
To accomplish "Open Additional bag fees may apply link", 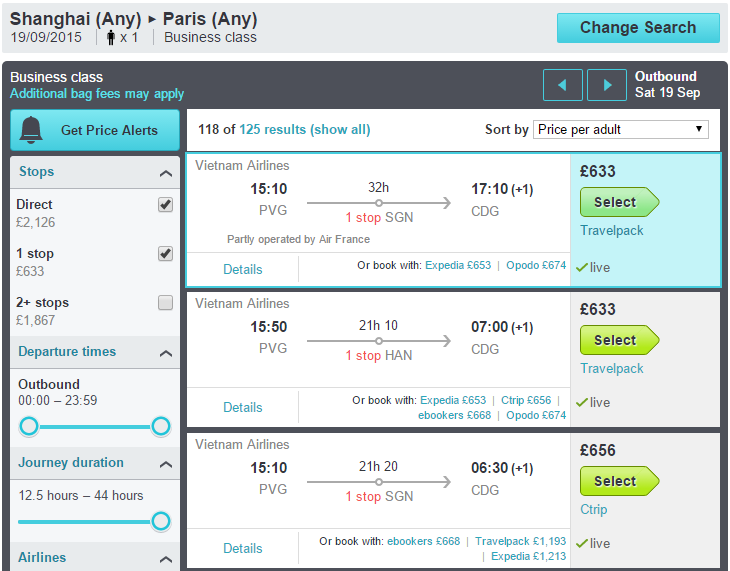I will tap(97, 94).
